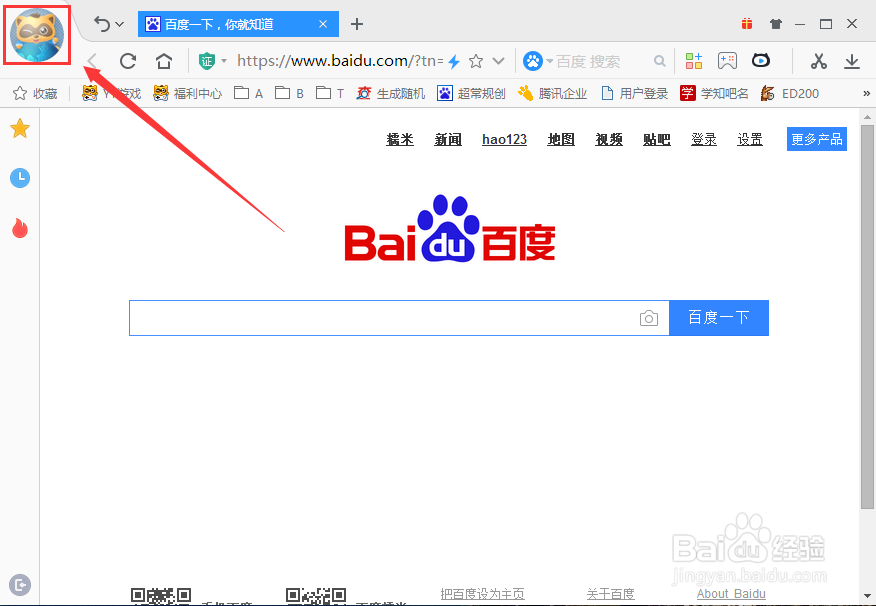Screen dimensions: 876x606
Task: Open the skin (shirt) icon
Action: coord(775,23)
